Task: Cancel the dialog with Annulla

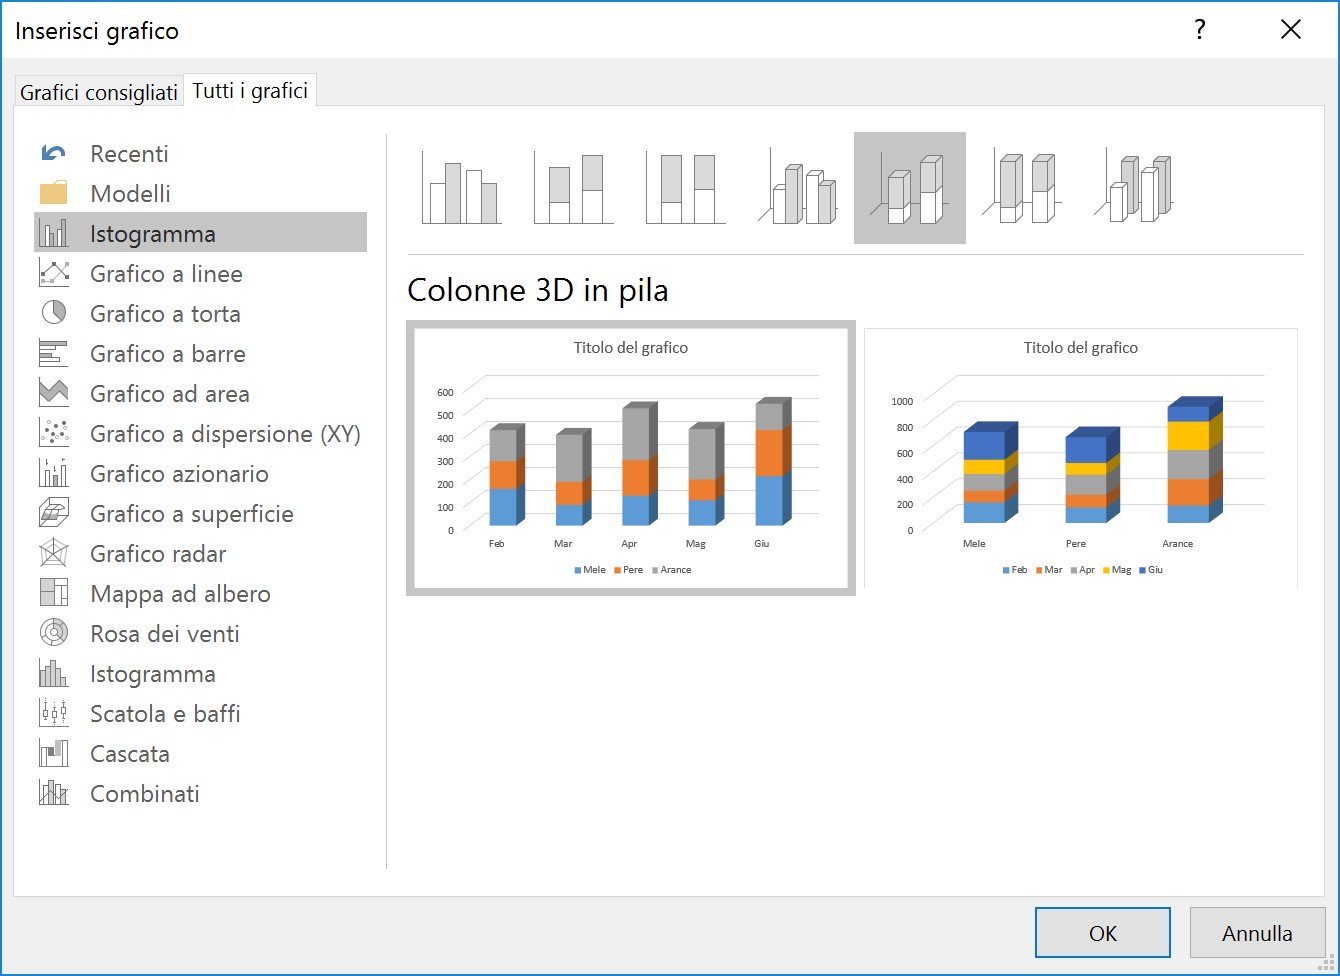Action: [x=1257, y=932]
